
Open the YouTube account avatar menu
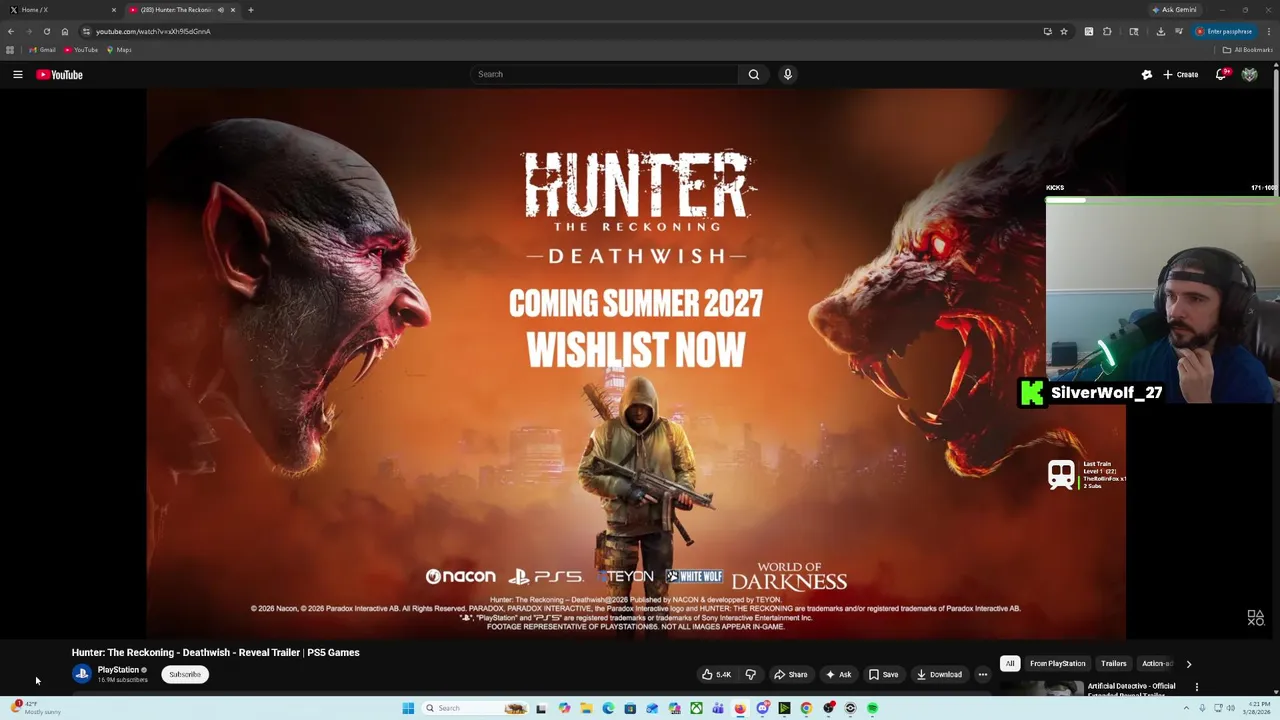pyautogui.click(x=1249, y=74)
